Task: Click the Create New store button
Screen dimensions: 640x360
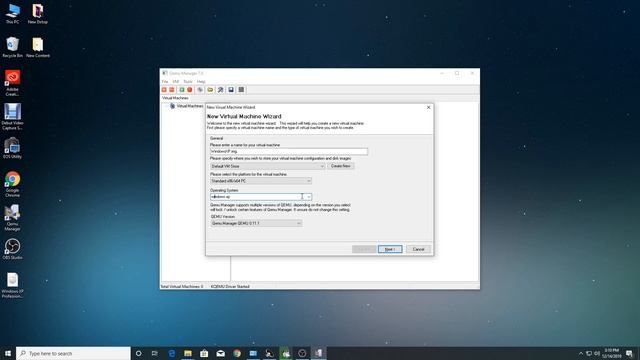Action: pyautogui.click(x=340, y=166)
